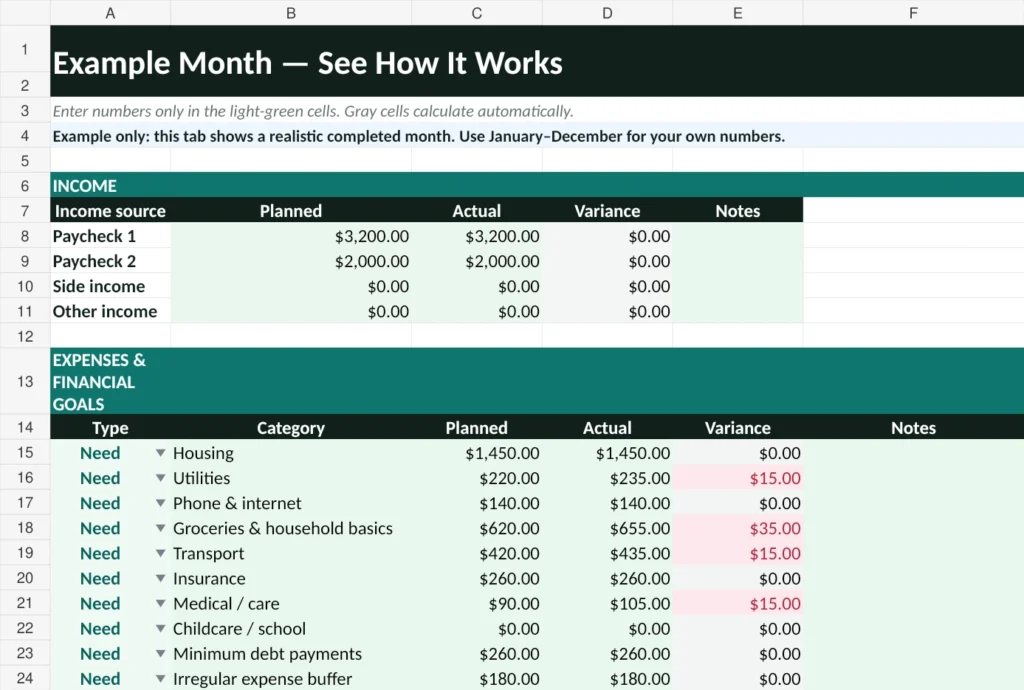Open the Groceries & household basics dropdown arrow
Image resolution: width=1024 pixels, height=690 pixels.
click(x=161, y=527)
